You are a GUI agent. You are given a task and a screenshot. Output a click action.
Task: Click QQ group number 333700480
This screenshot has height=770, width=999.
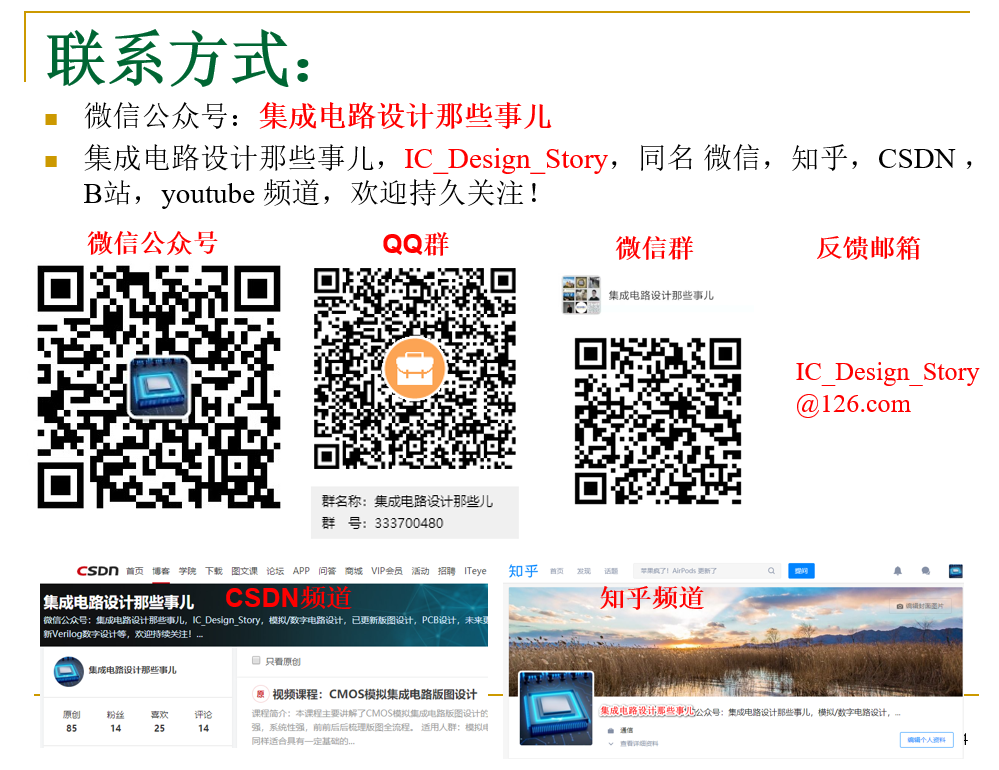pos(408,523)
